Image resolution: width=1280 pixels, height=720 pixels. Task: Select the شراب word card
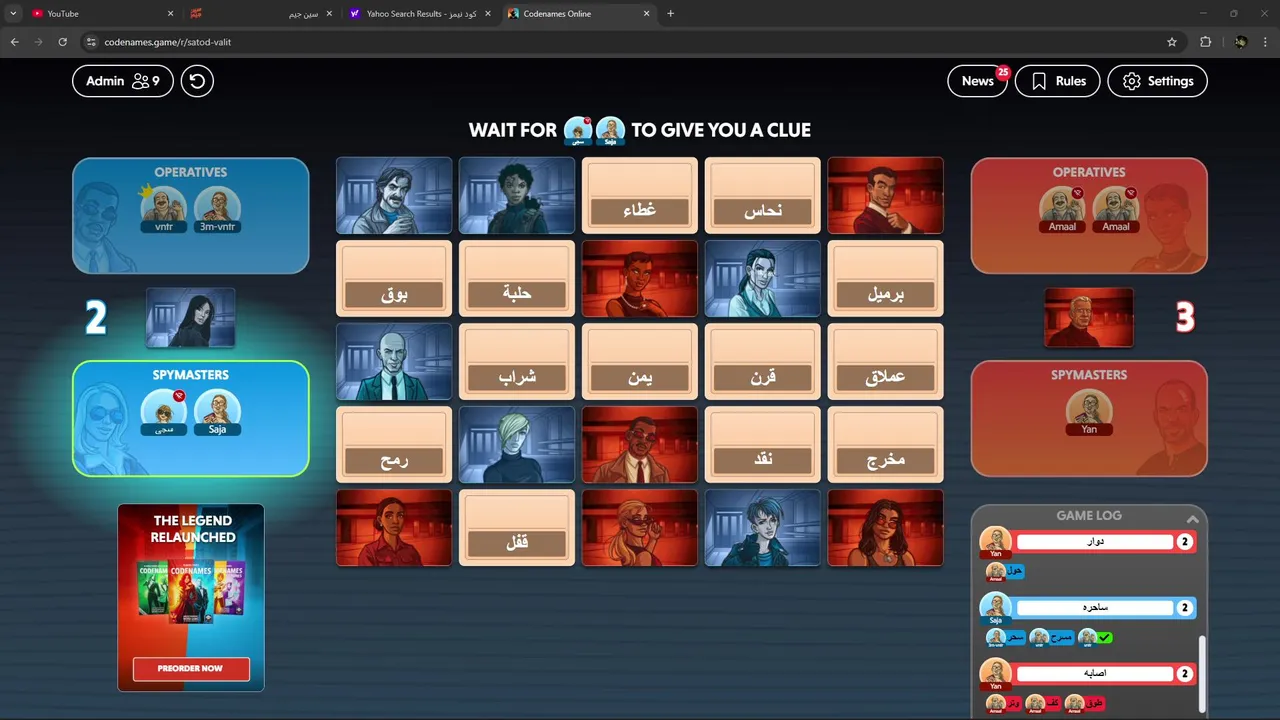[x=517, y=361]
